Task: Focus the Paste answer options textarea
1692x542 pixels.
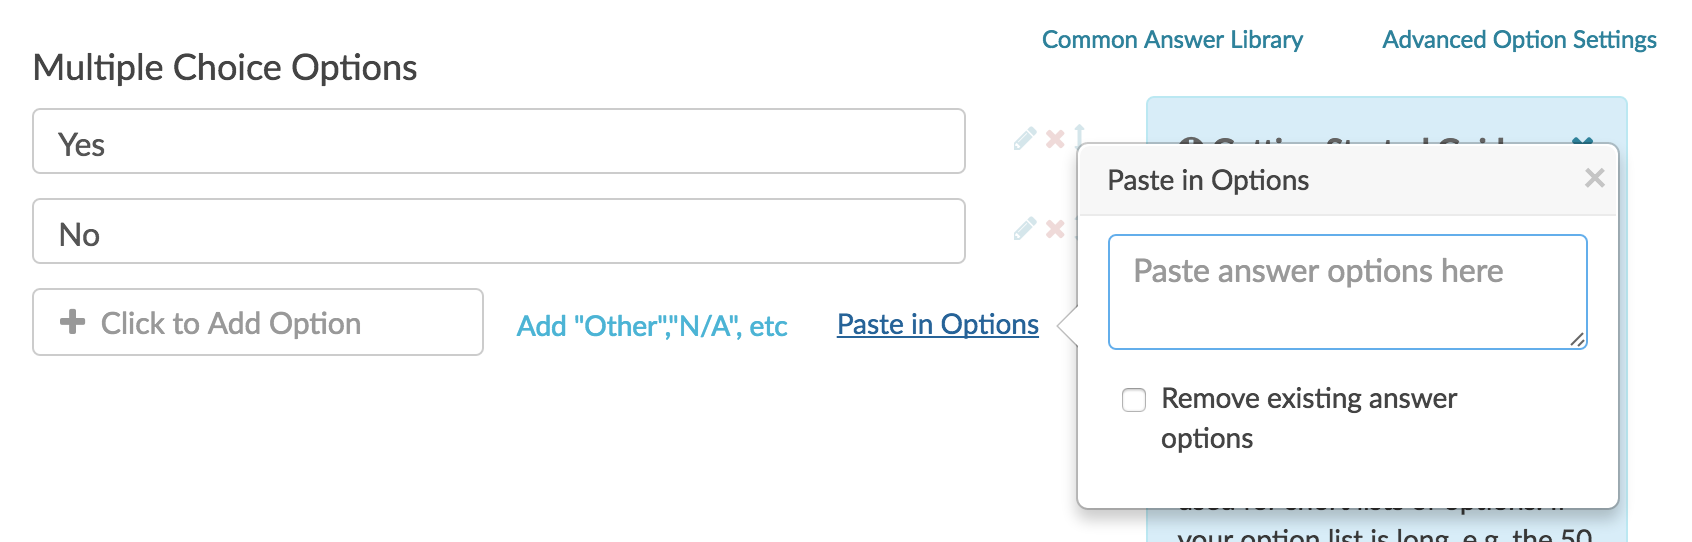Action: pos(1346,292)
